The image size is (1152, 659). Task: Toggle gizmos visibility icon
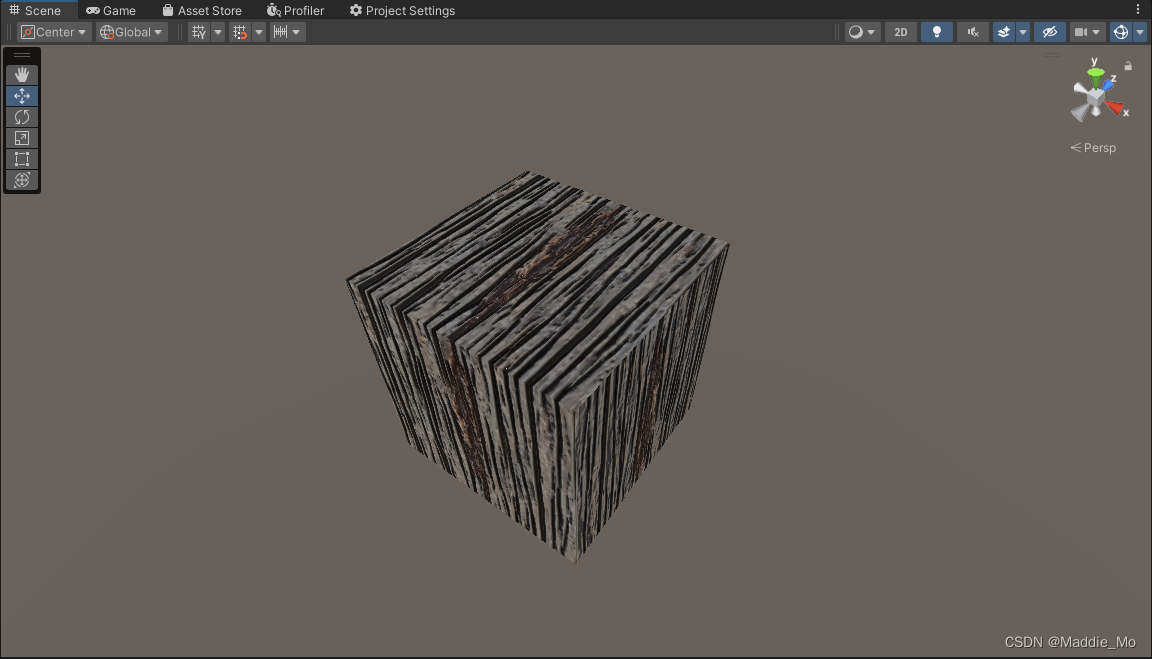coord(1120,32)
